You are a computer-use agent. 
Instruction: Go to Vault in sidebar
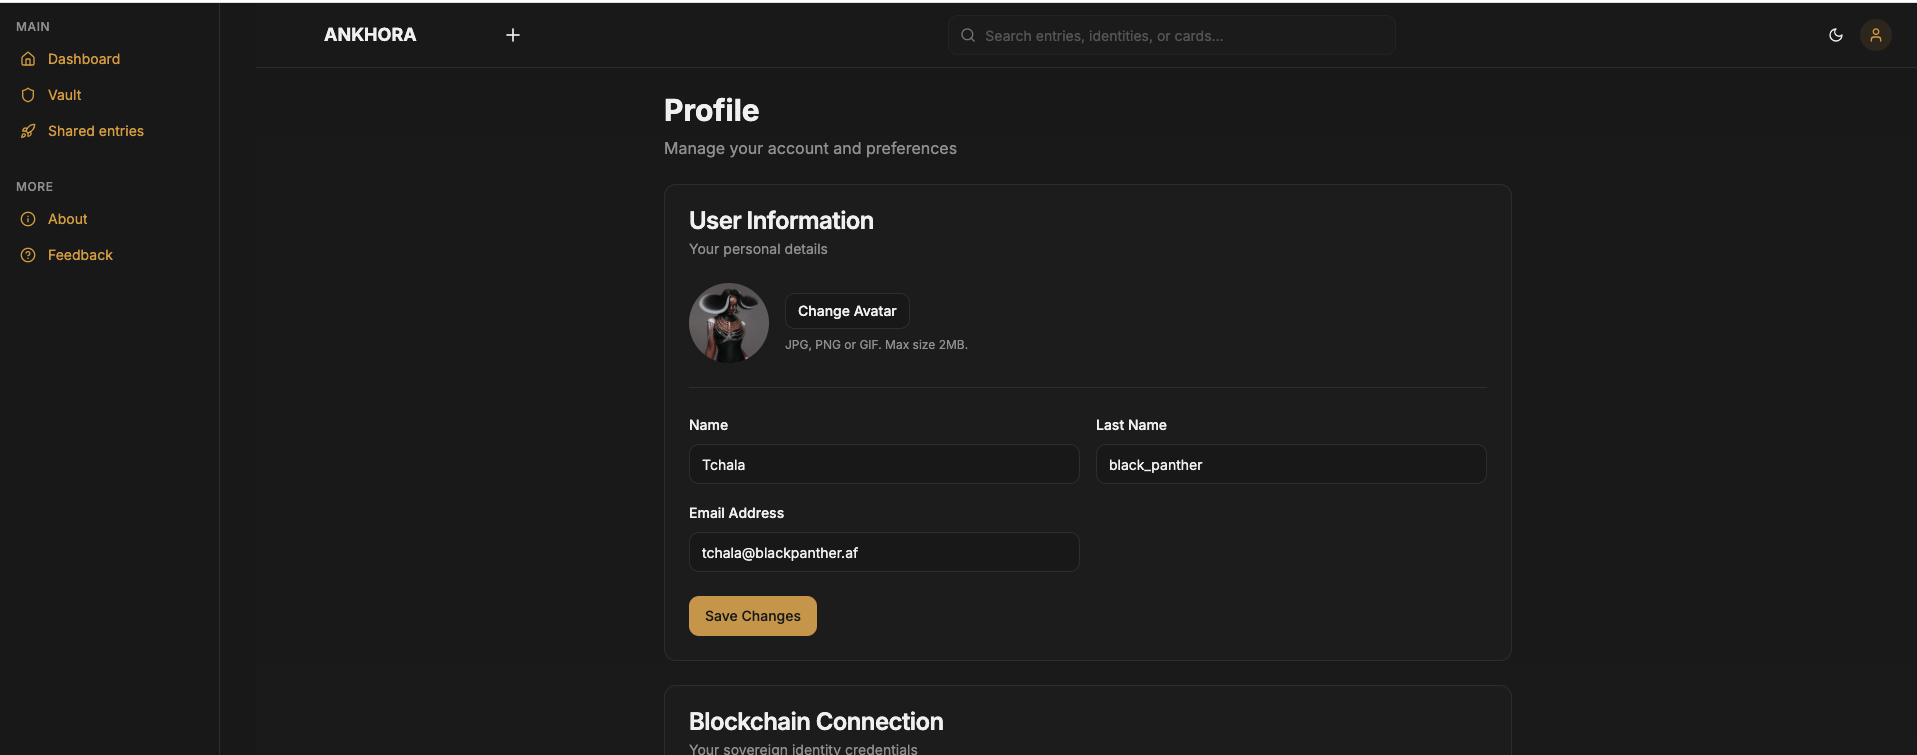coord(65,95)
